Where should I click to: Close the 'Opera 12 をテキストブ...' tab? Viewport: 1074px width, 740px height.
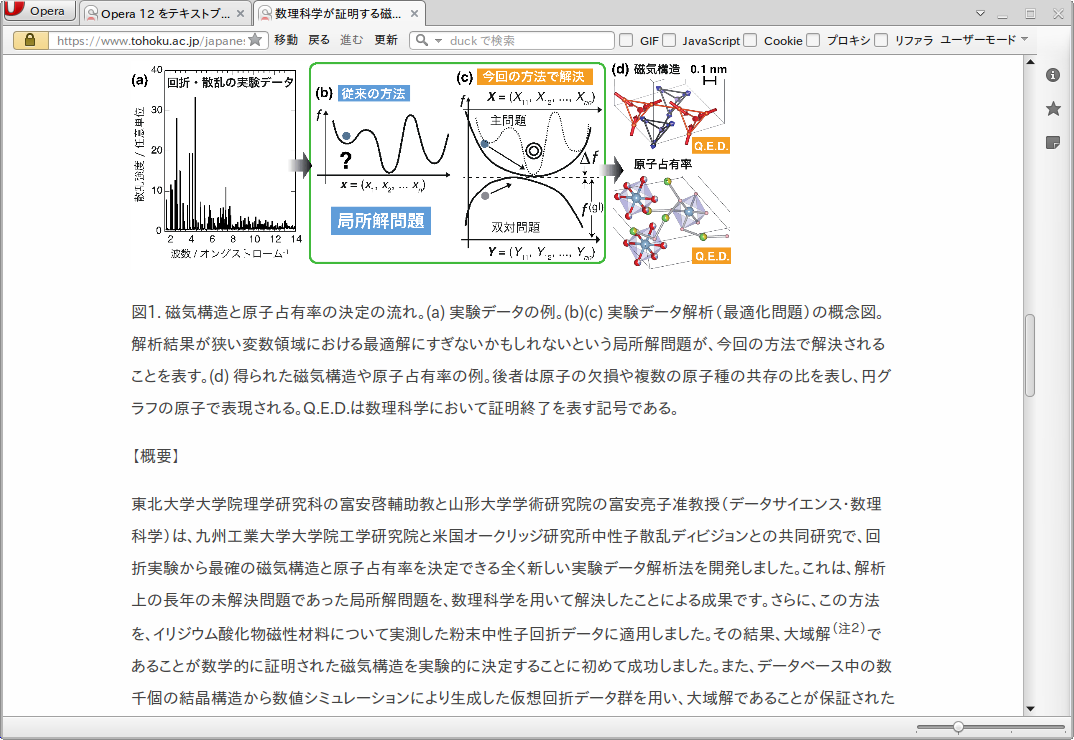tap(240, 14)
